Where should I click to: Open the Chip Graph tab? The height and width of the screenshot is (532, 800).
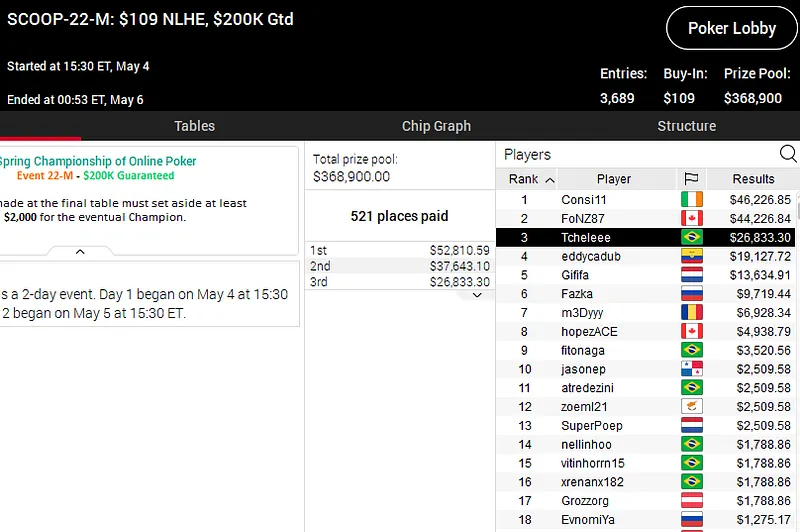click(x=436, y=126)
